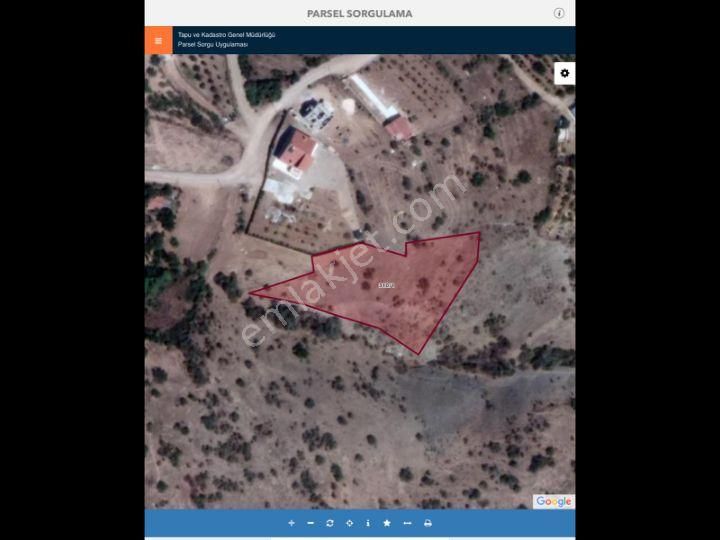Zoom in with the plus icon

291,523
